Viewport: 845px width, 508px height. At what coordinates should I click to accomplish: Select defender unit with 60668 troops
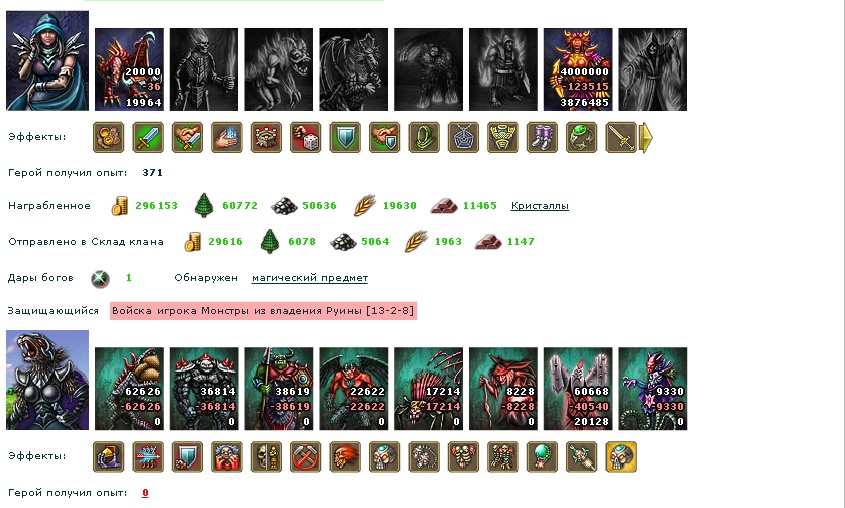[x=578, y=388]
